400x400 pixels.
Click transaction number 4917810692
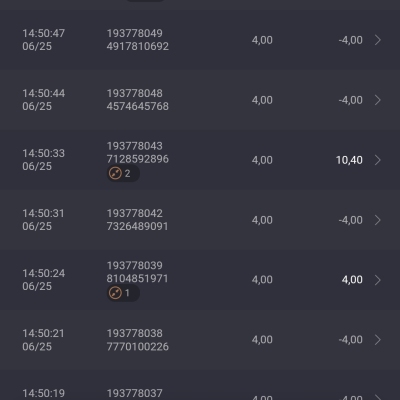coord(138,46)
